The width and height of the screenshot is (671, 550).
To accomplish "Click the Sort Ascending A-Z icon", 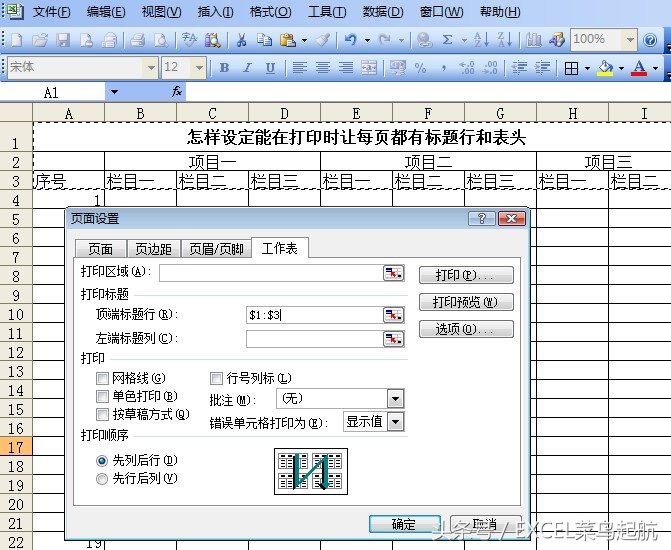I will click(481, 40).
